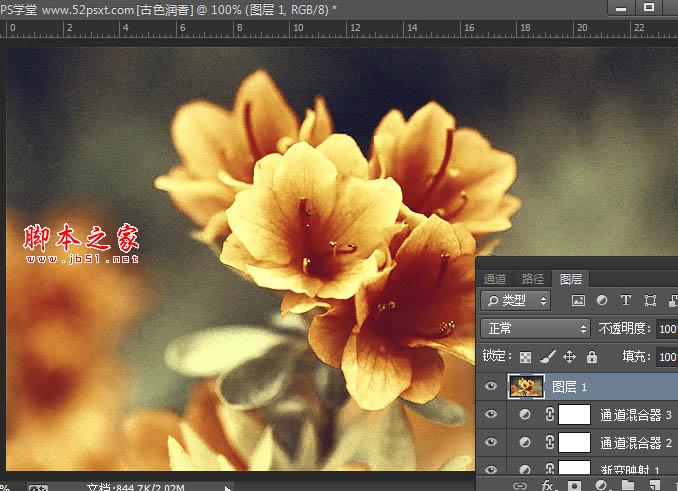Click adjustment icon of 渐变映射 1
Screen dimensions: 678x491
525,469
